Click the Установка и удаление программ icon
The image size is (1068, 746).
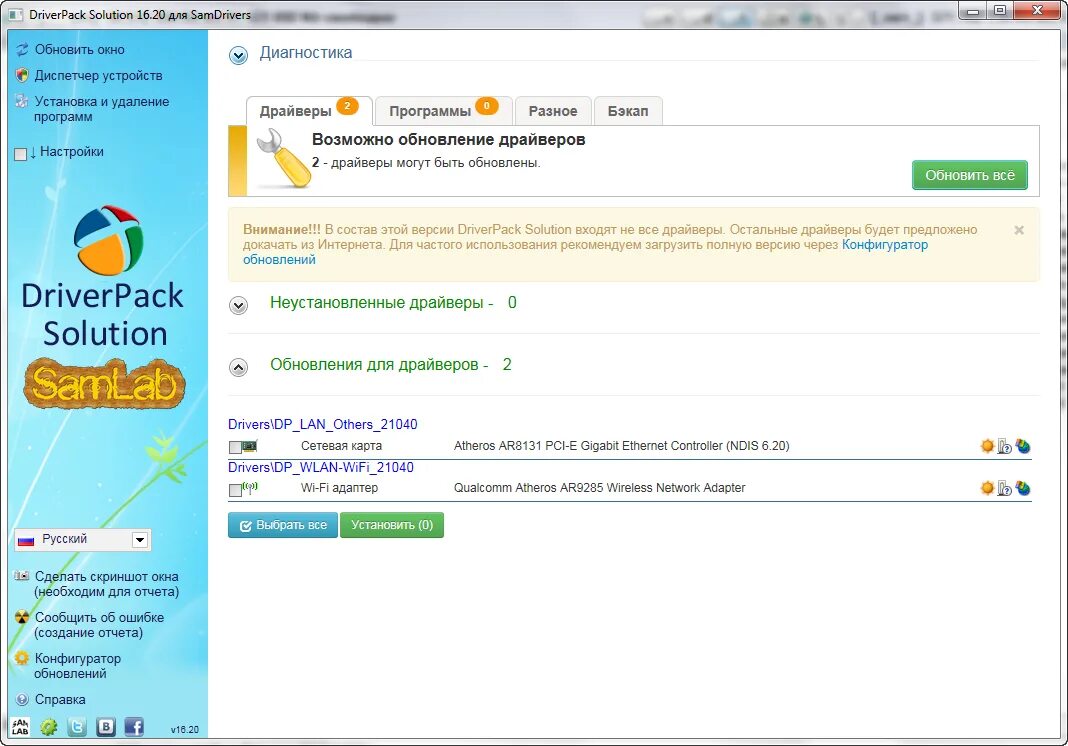point(22,102)
